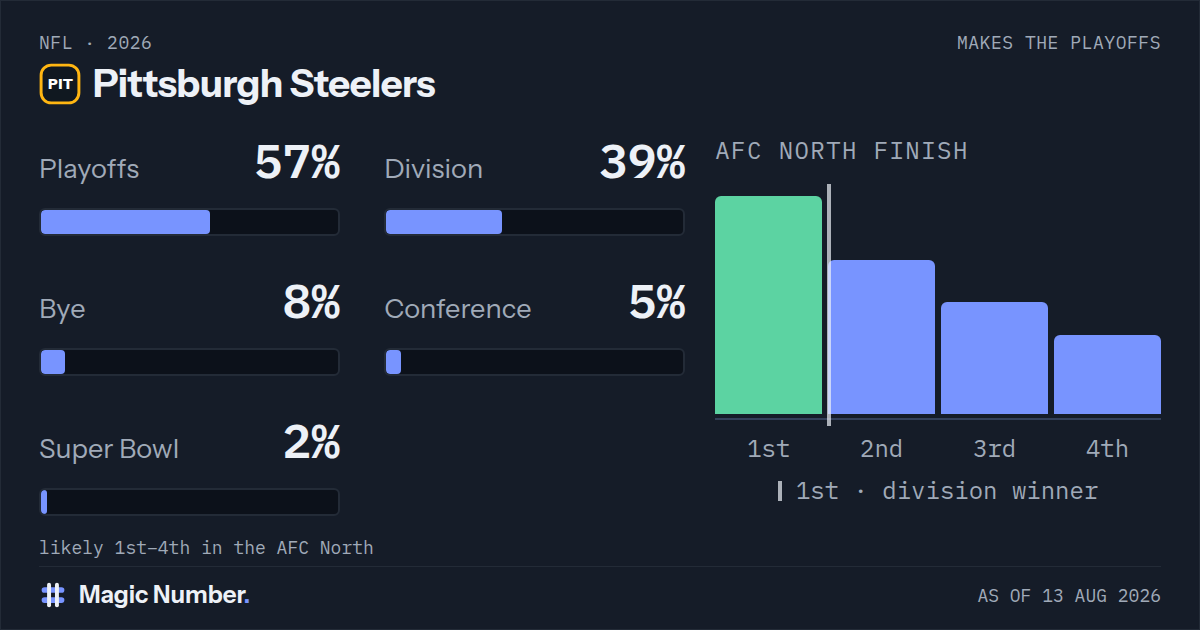1200x630 pixels.
Task: Select the green 1st place finish bar
Action: (x=768, y=305)
